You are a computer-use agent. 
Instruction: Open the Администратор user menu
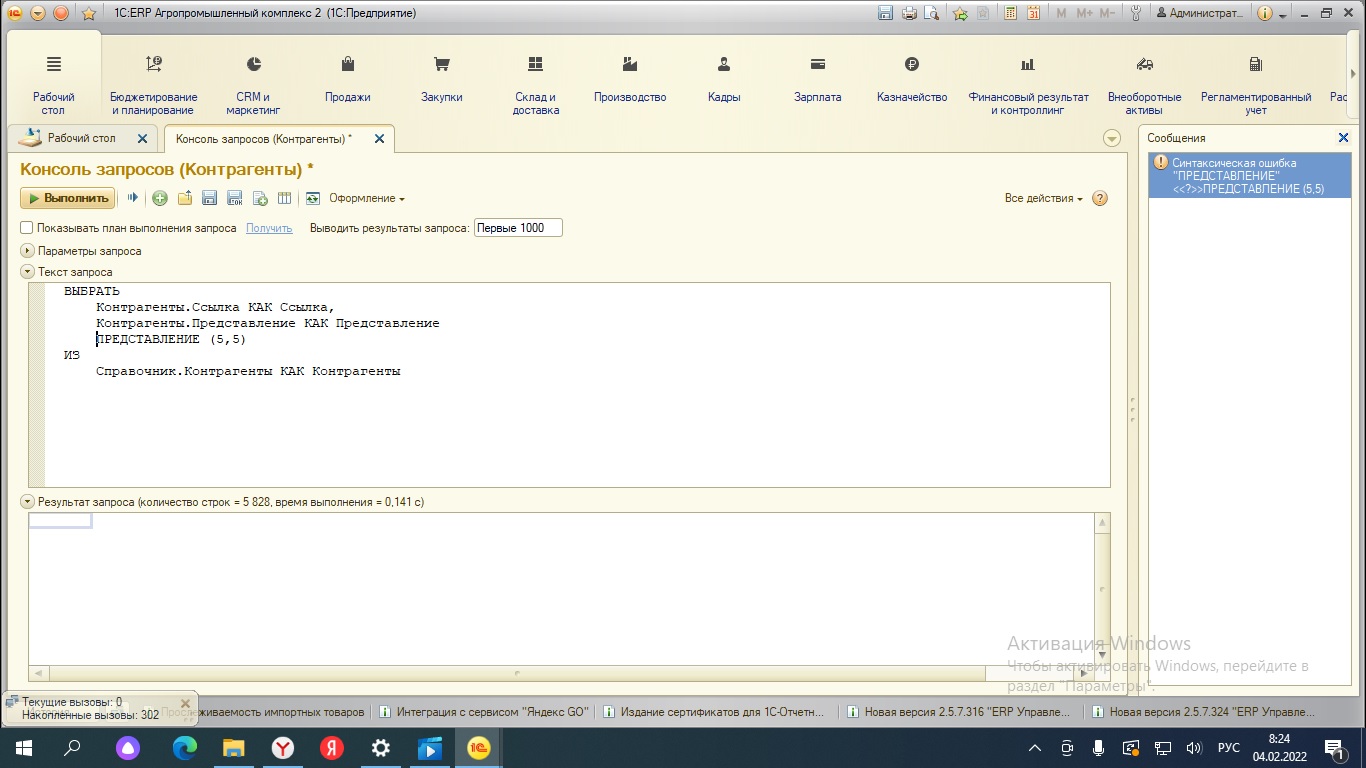(x=1201, y=13)
